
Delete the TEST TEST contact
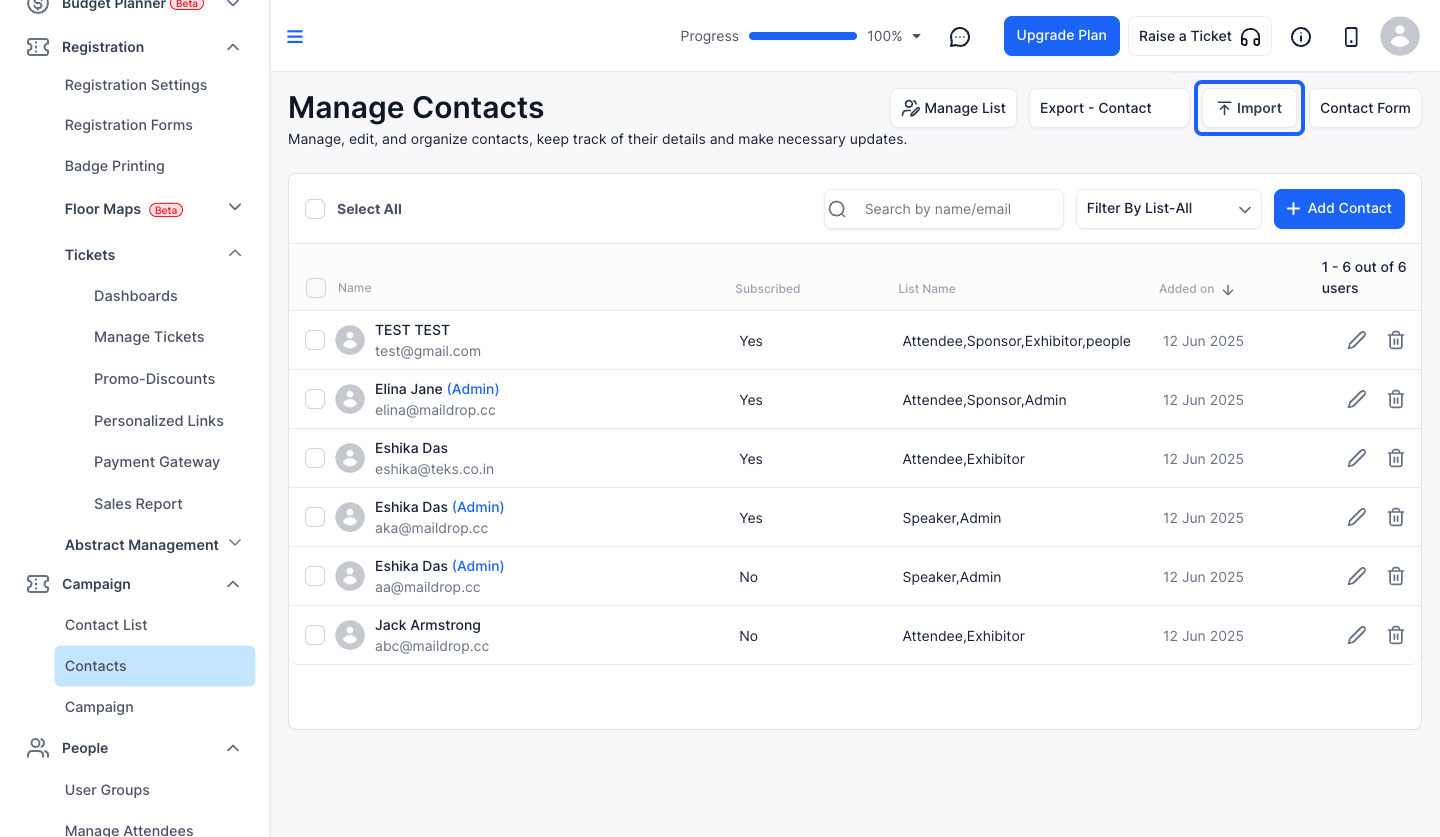coord(1396,340)
